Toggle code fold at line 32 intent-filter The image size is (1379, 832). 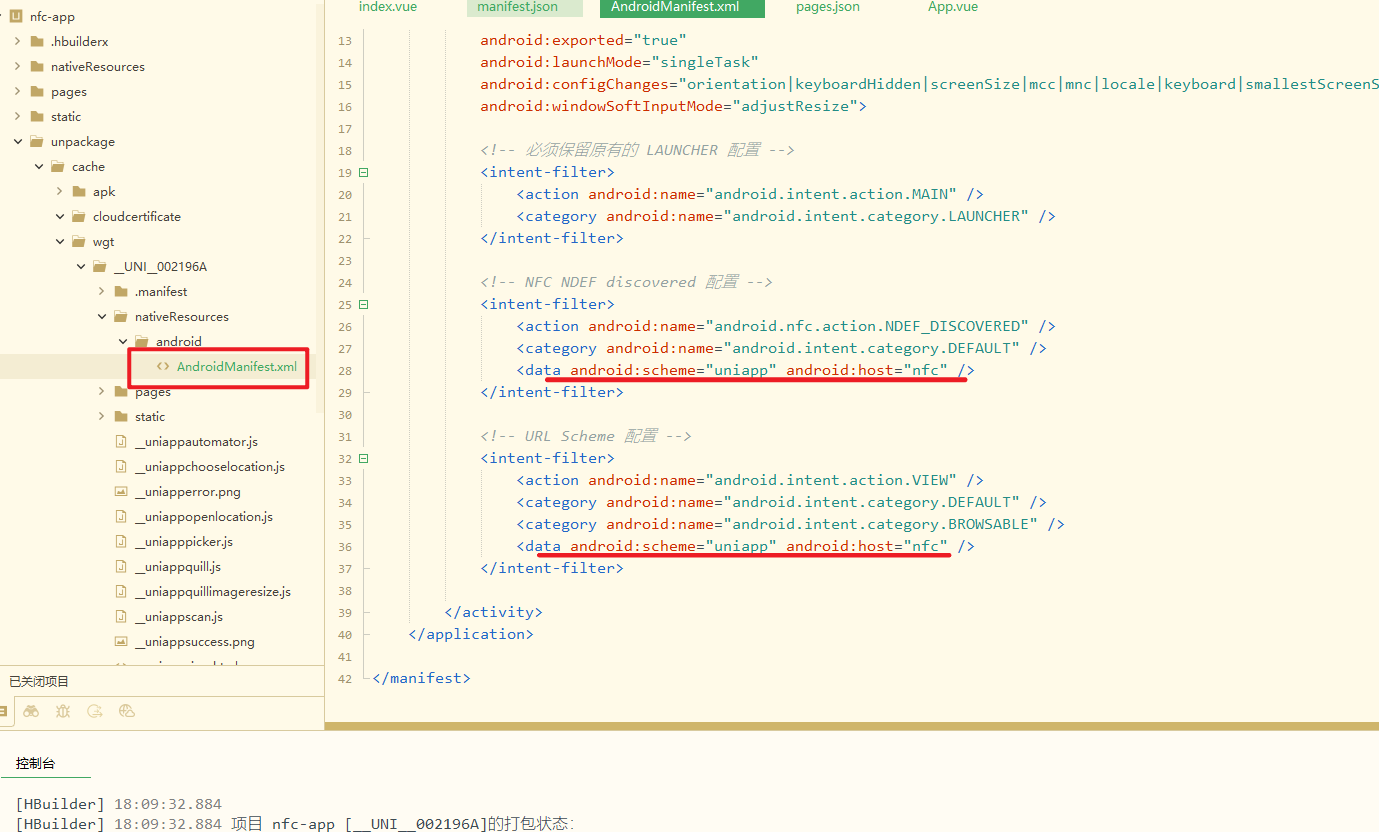pyautogui.click(x=363, y=458)
